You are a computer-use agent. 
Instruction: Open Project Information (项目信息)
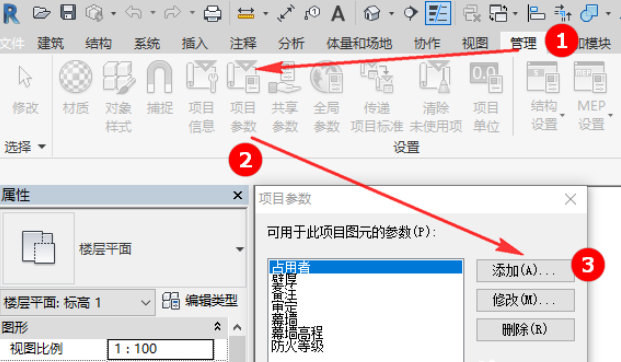202,97
